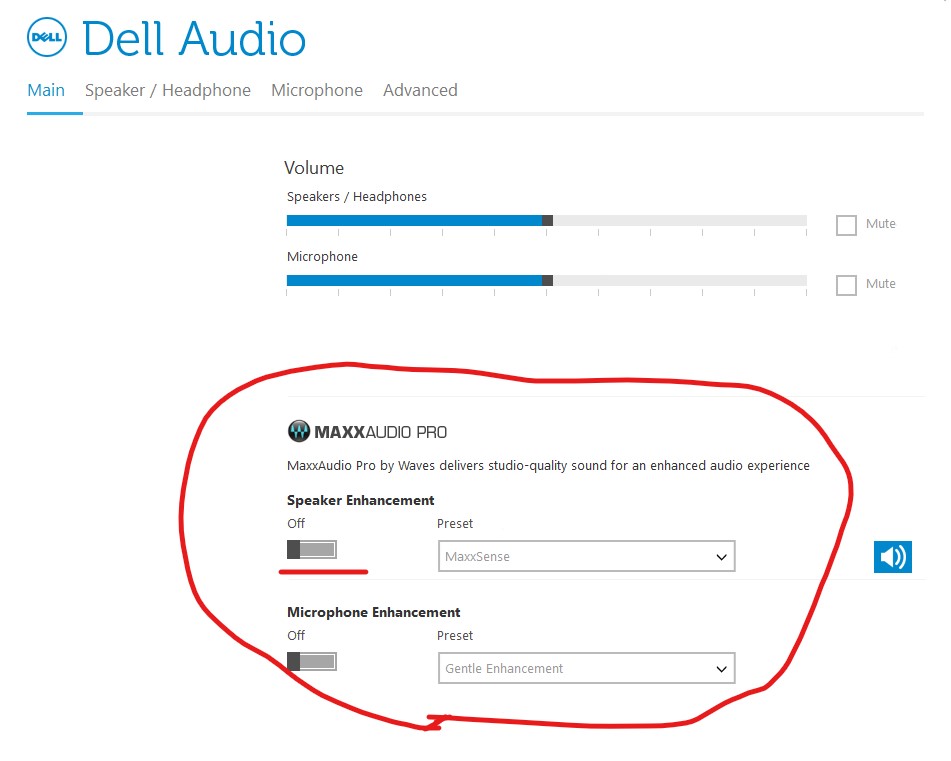Click the Microphone label above the volume slider
Image resolution: width=951 pixels, height=761 pixels.
pos(322,256)
